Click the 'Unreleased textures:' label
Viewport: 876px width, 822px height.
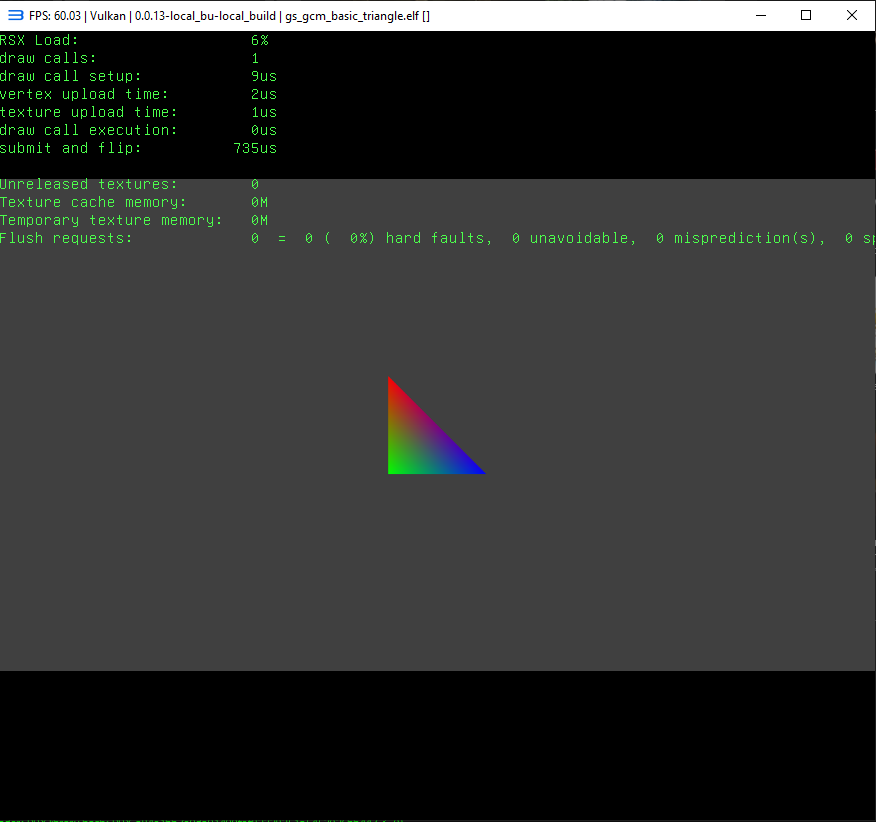tap(88, 184)
